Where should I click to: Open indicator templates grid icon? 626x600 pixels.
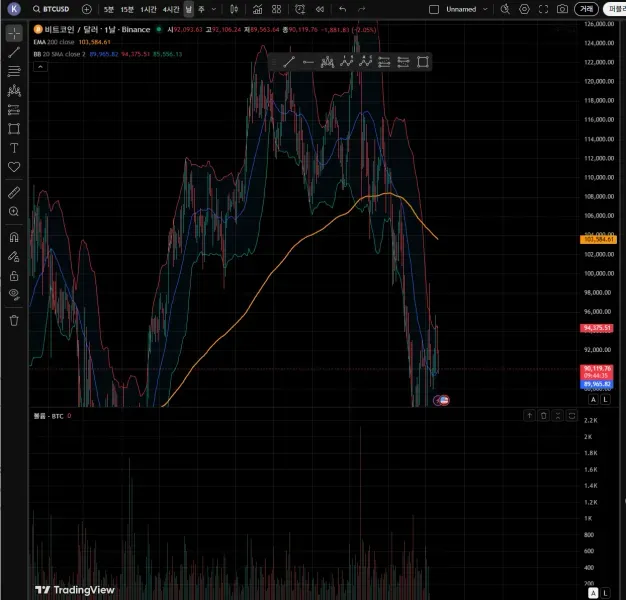point(276,9)
